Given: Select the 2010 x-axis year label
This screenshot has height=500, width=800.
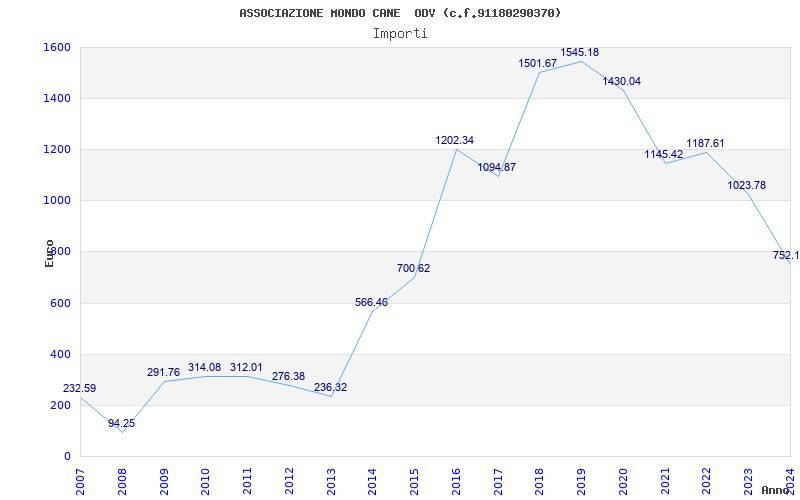Looking at the screenshot, I should 206,480.
